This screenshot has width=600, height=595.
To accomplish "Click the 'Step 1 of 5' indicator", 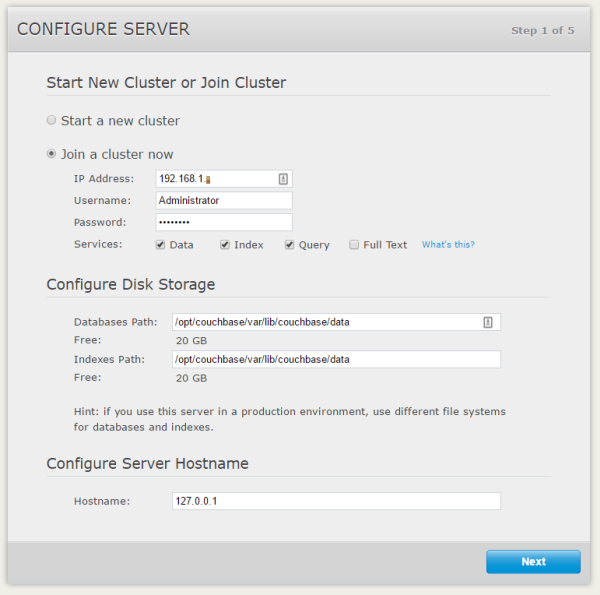I will point(542,31).
